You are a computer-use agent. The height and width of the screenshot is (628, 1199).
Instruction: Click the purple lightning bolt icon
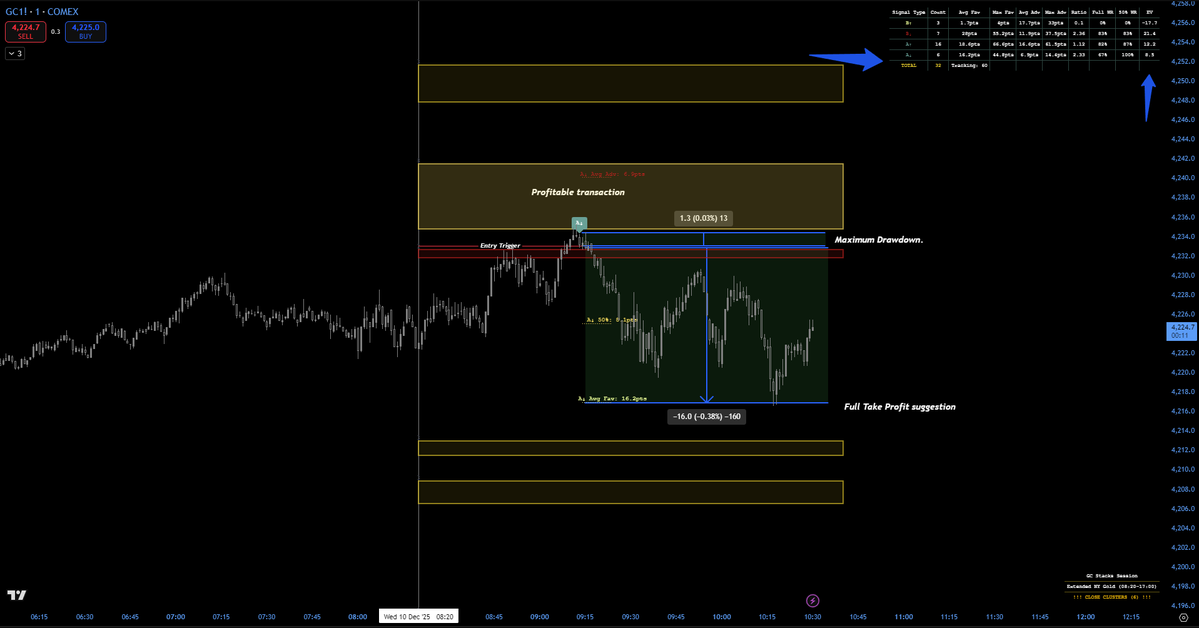coord(812,600)
